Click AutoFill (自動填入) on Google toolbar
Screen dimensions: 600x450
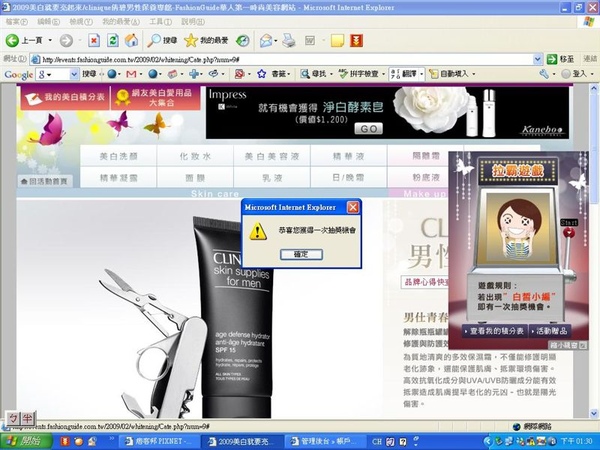pyautogui.click(x=448, y=74)
